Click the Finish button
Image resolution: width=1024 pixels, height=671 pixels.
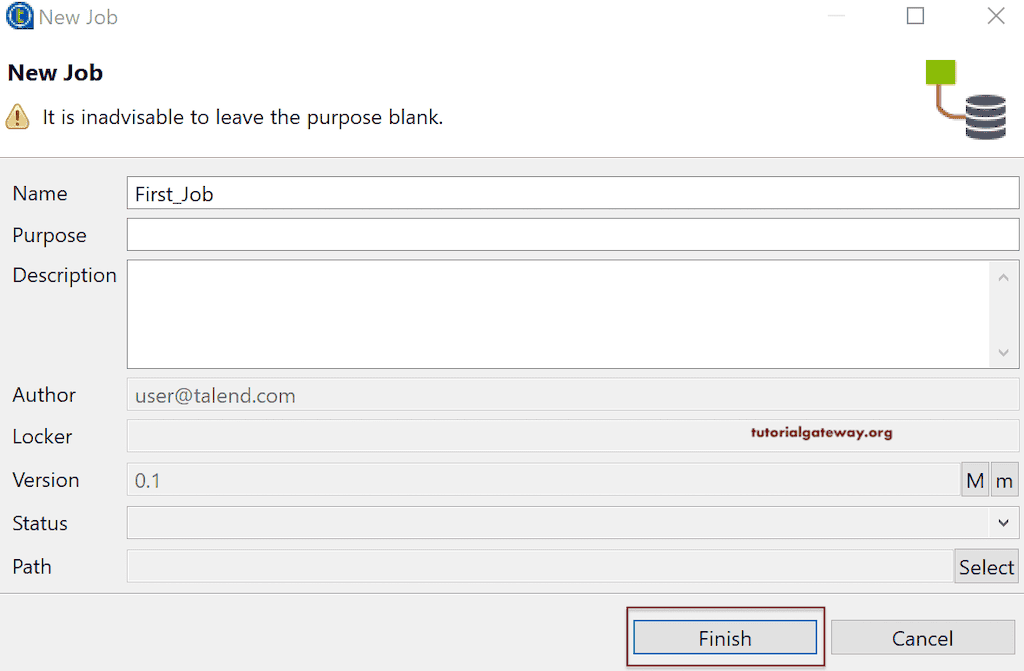[725, 638]
